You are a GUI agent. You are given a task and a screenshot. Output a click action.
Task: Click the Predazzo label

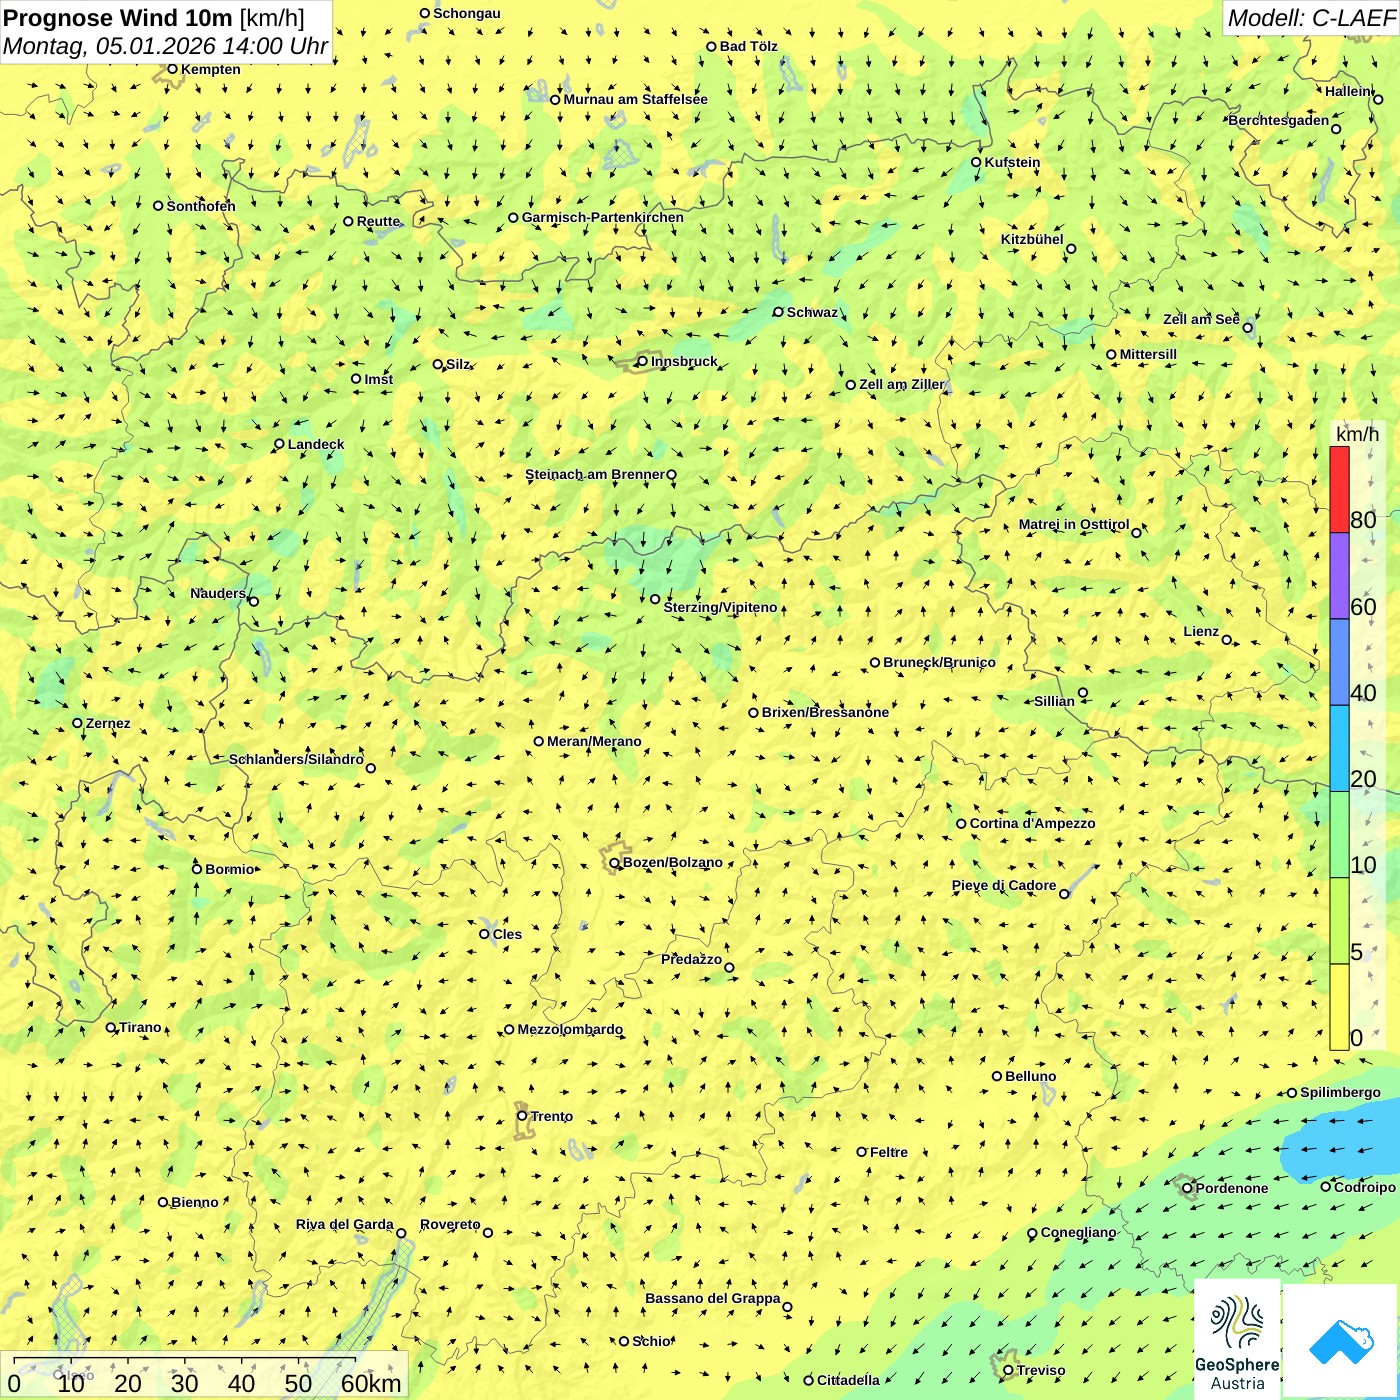(691, 959)
